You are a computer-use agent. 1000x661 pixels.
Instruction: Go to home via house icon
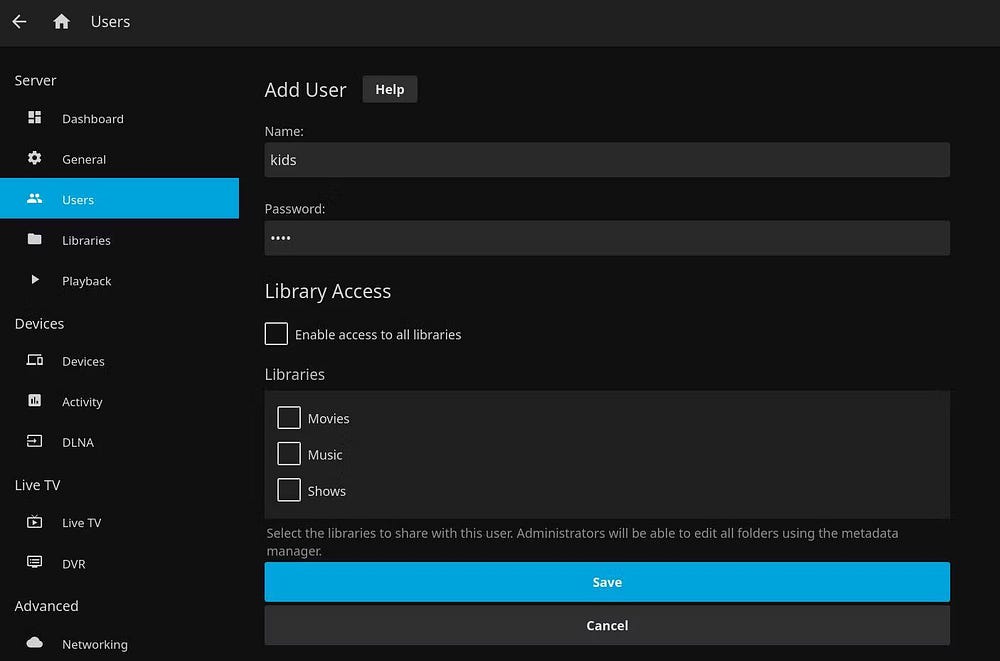tap(62, 21)
